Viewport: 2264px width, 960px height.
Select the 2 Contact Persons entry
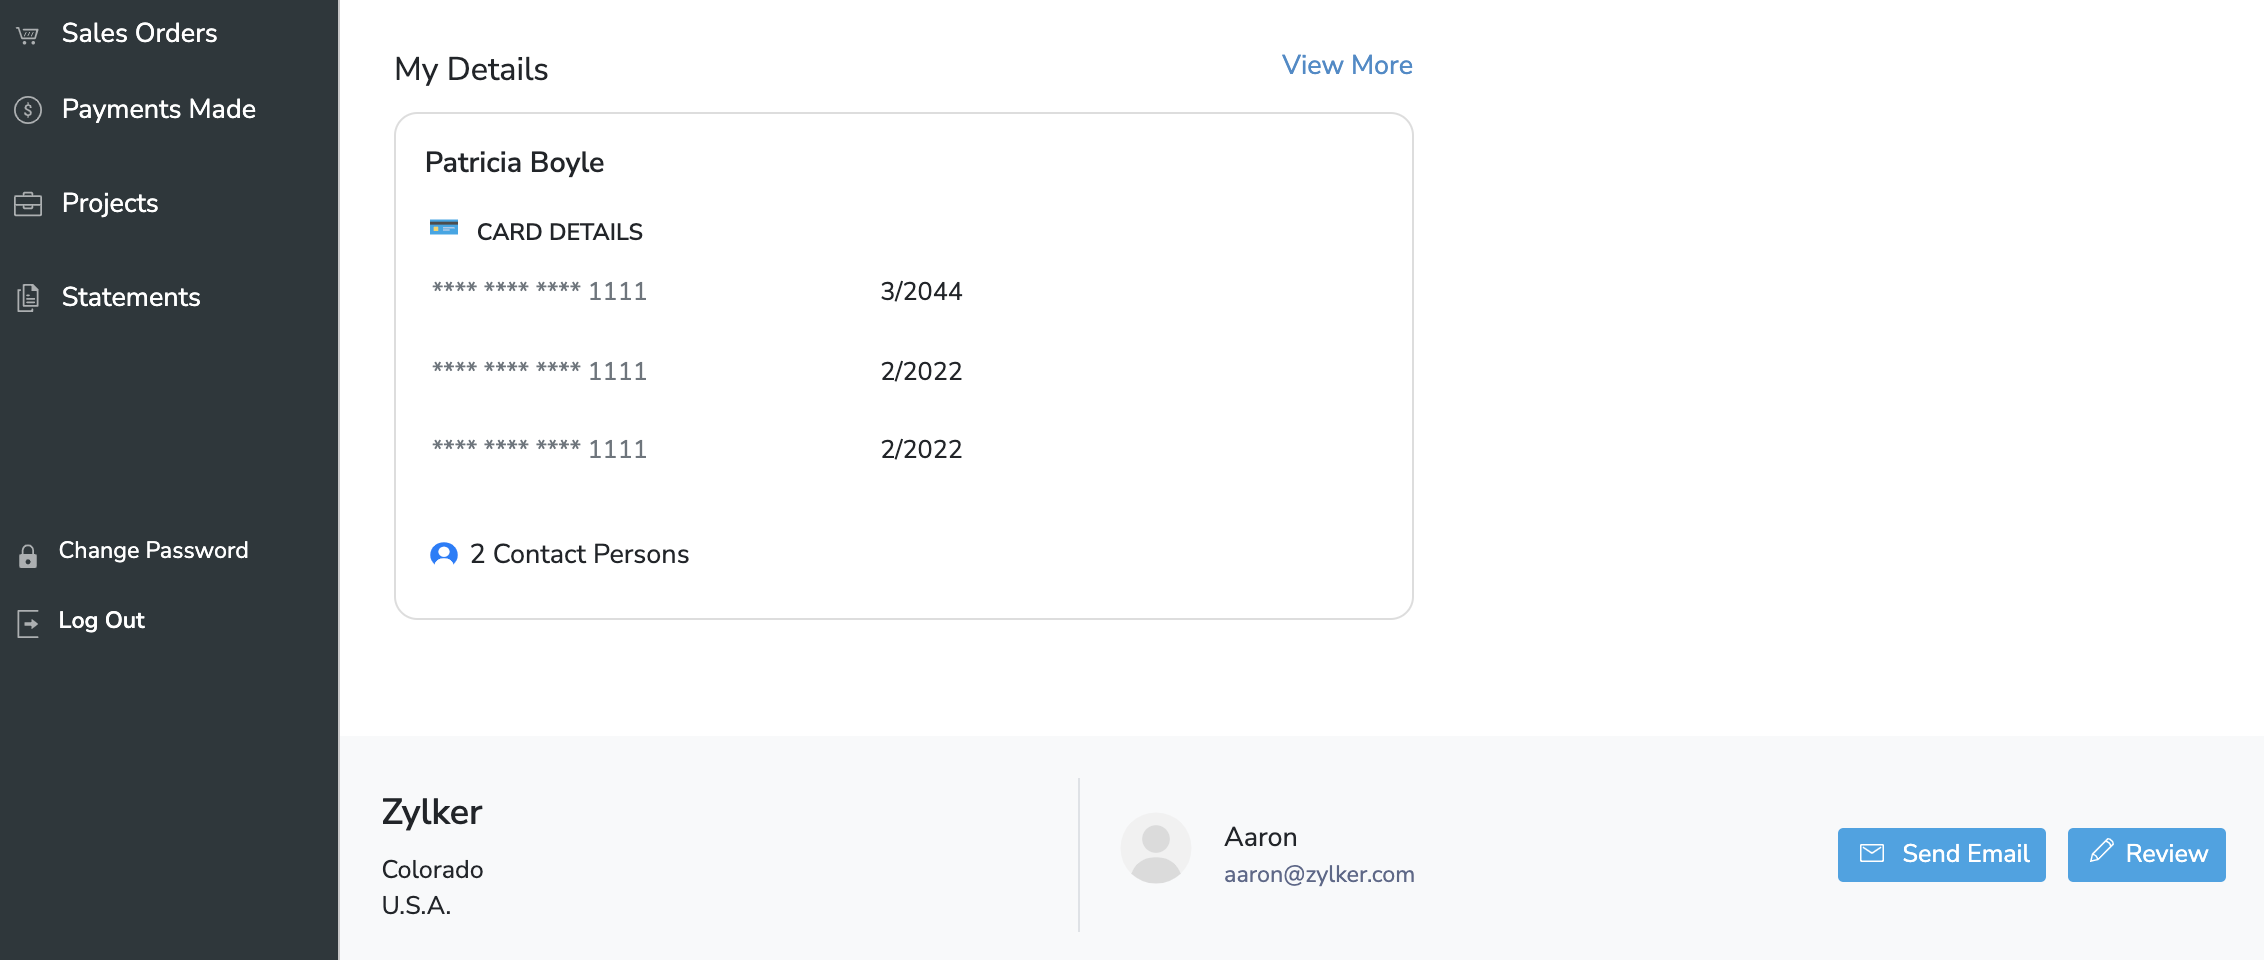[580, 553]
